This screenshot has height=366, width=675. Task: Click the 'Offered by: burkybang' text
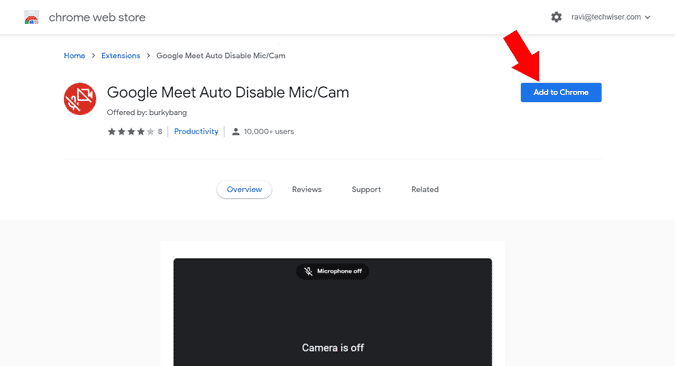[x=147, y=112]
